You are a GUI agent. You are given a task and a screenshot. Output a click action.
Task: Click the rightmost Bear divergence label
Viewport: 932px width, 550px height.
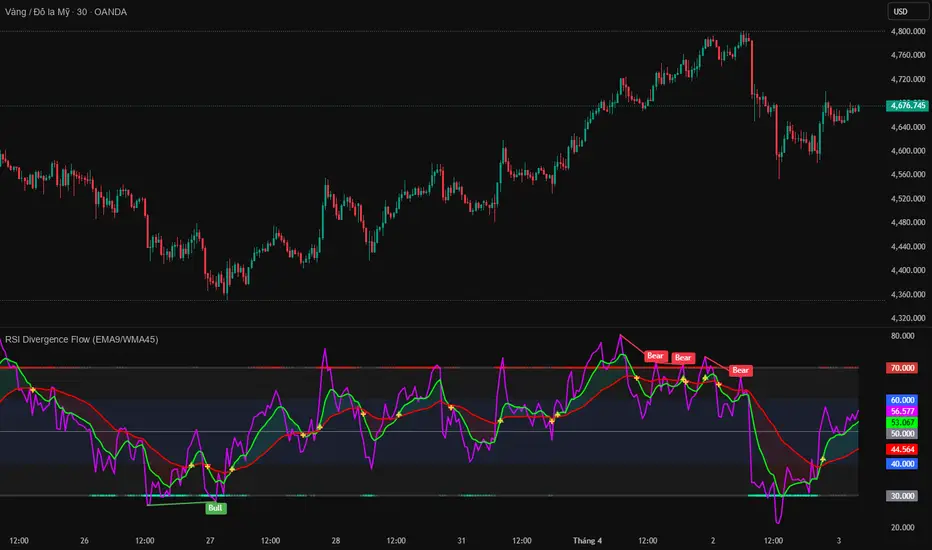741,370
